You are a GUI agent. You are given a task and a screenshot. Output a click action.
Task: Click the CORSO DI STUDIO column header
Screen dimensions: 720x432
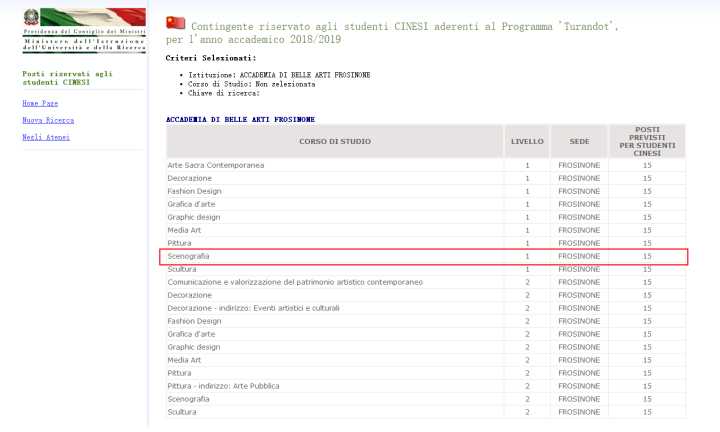pyautogui.click(x=334, y=141)
